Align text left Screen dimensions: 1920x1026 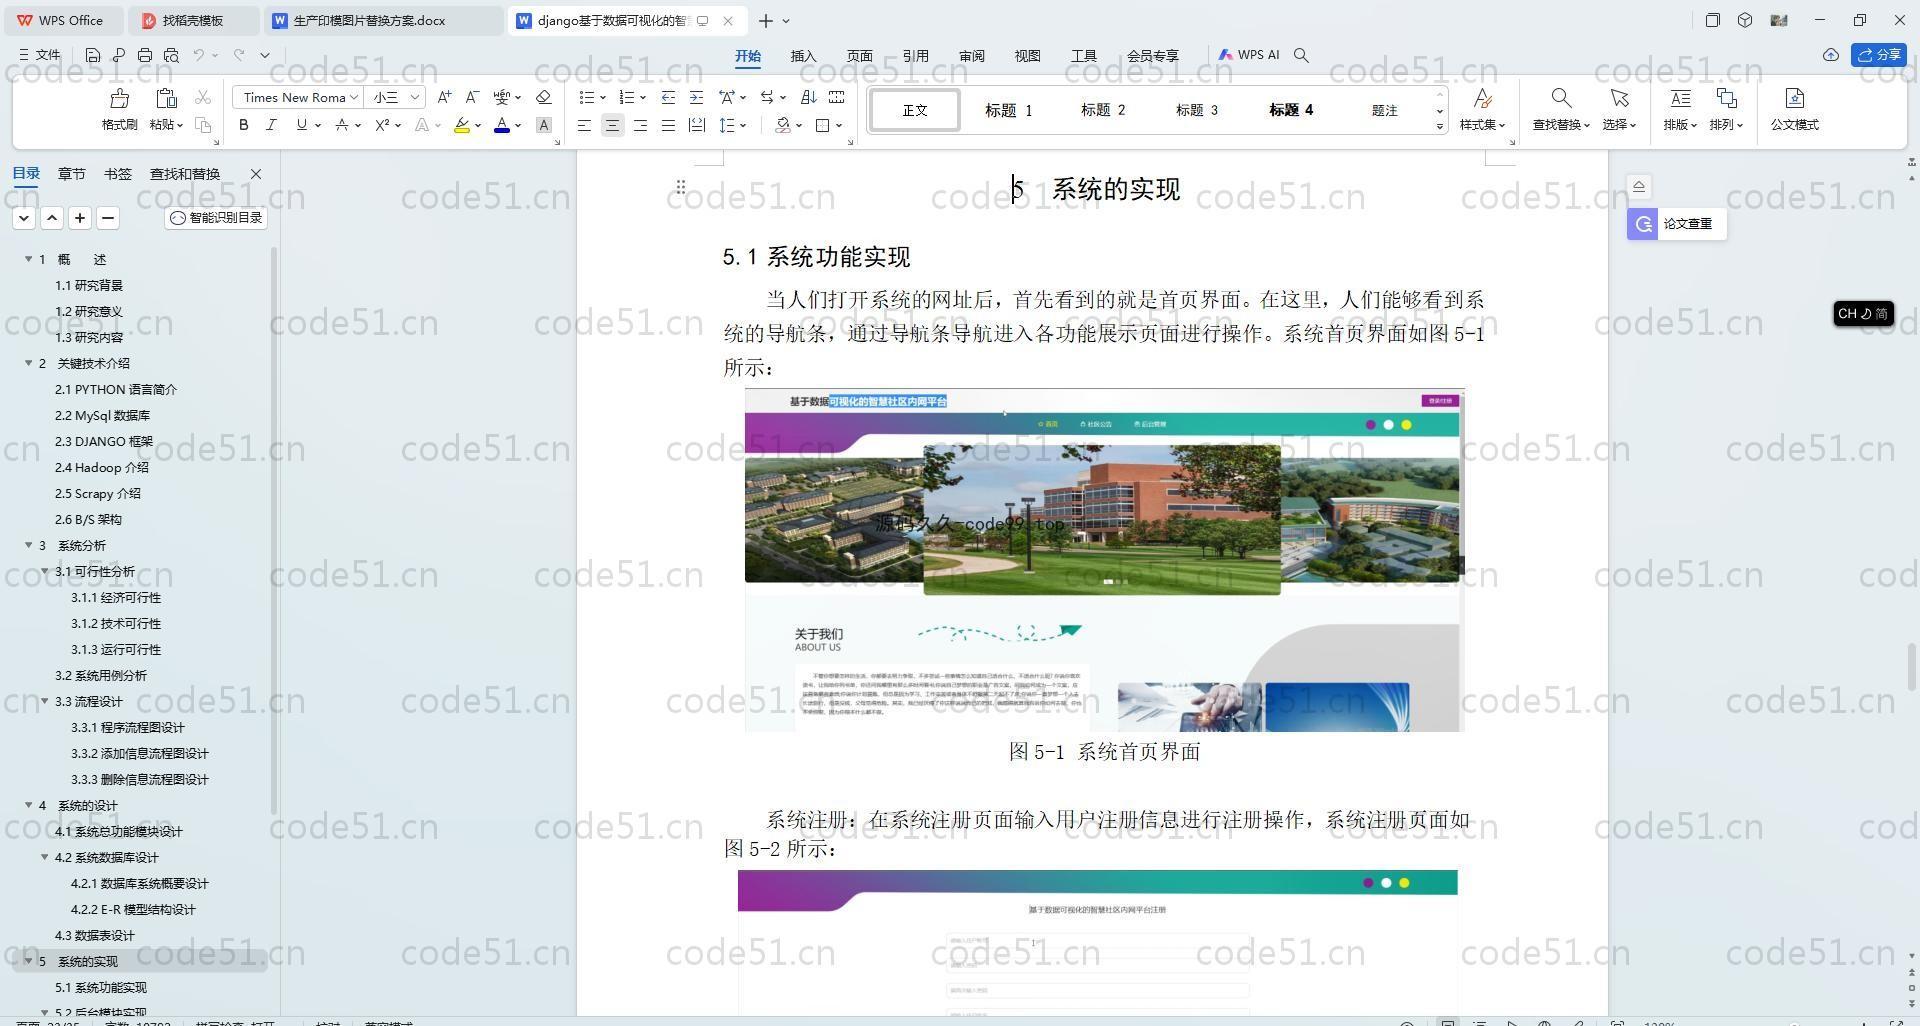point(584,125)
